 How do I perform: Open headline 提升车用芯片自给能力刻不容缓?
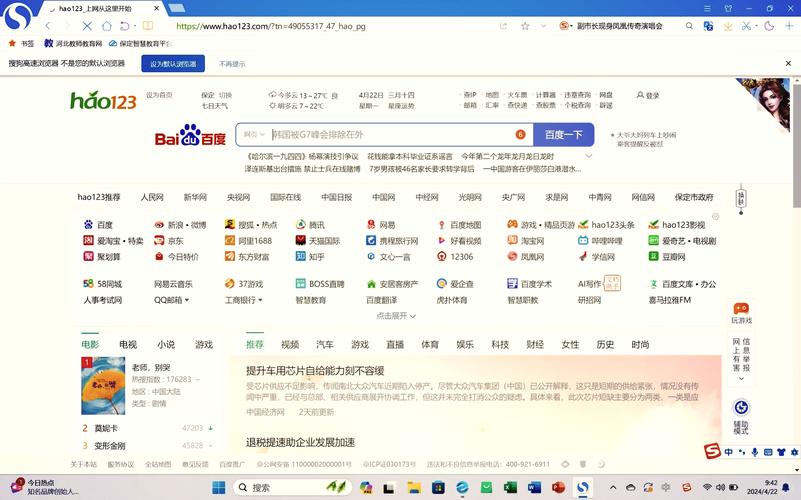[x=315, y=371]
